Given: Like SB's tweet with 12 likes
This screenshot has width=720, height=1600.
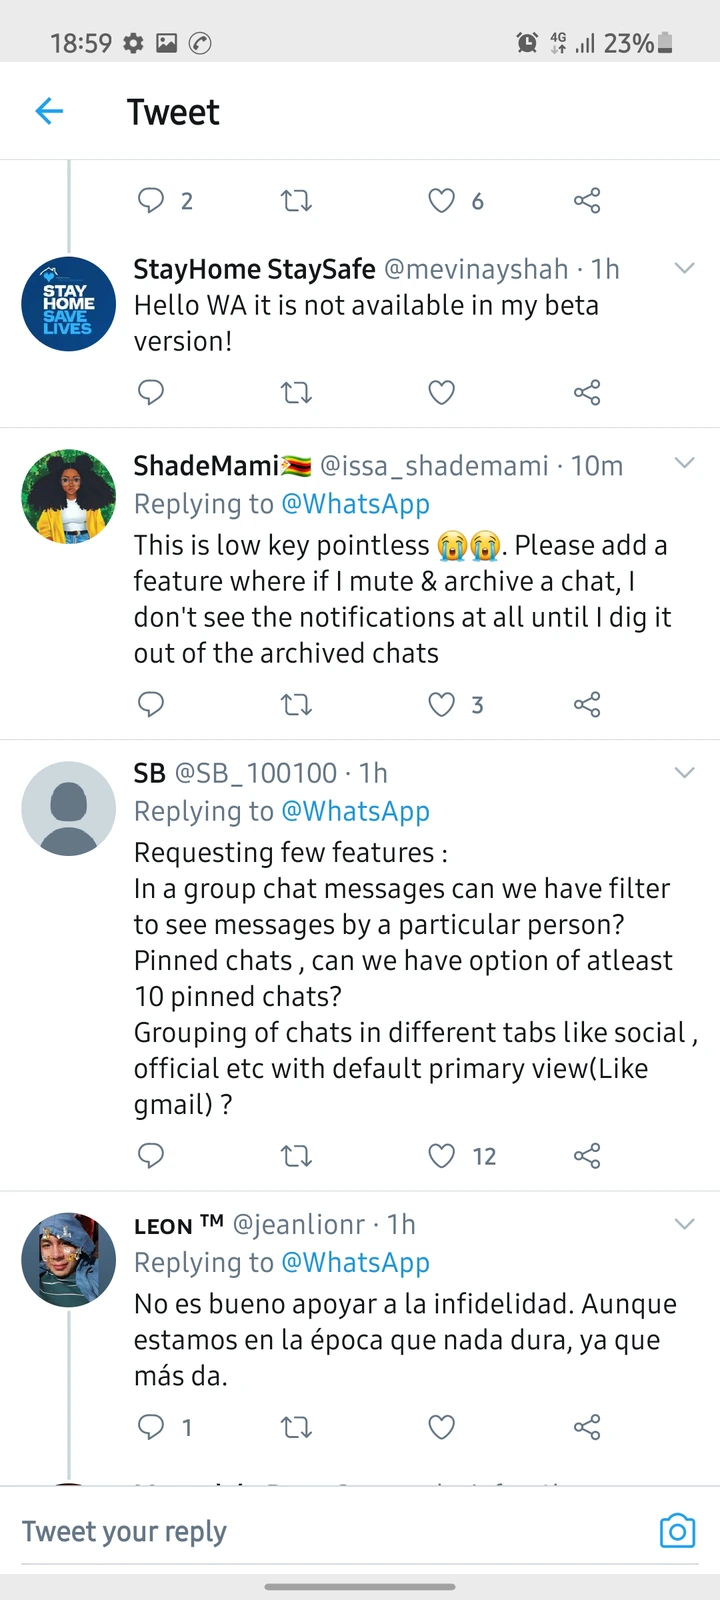Looking at the screenshot, I should coord(442,1156).
